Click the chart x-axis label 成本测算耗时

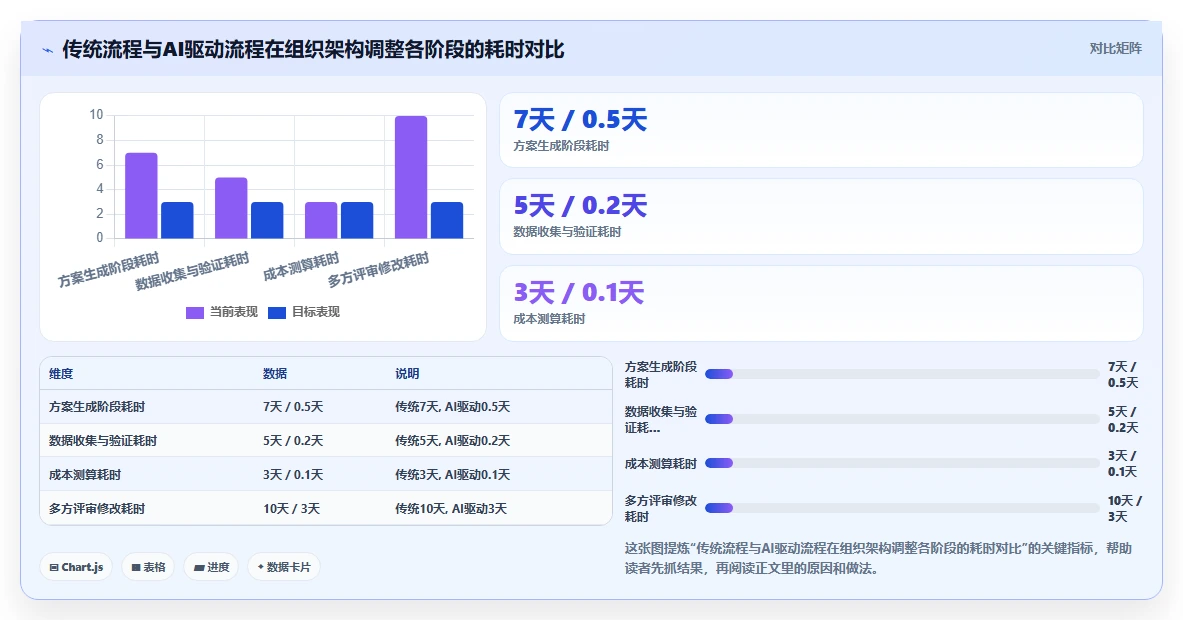point(301,268)
